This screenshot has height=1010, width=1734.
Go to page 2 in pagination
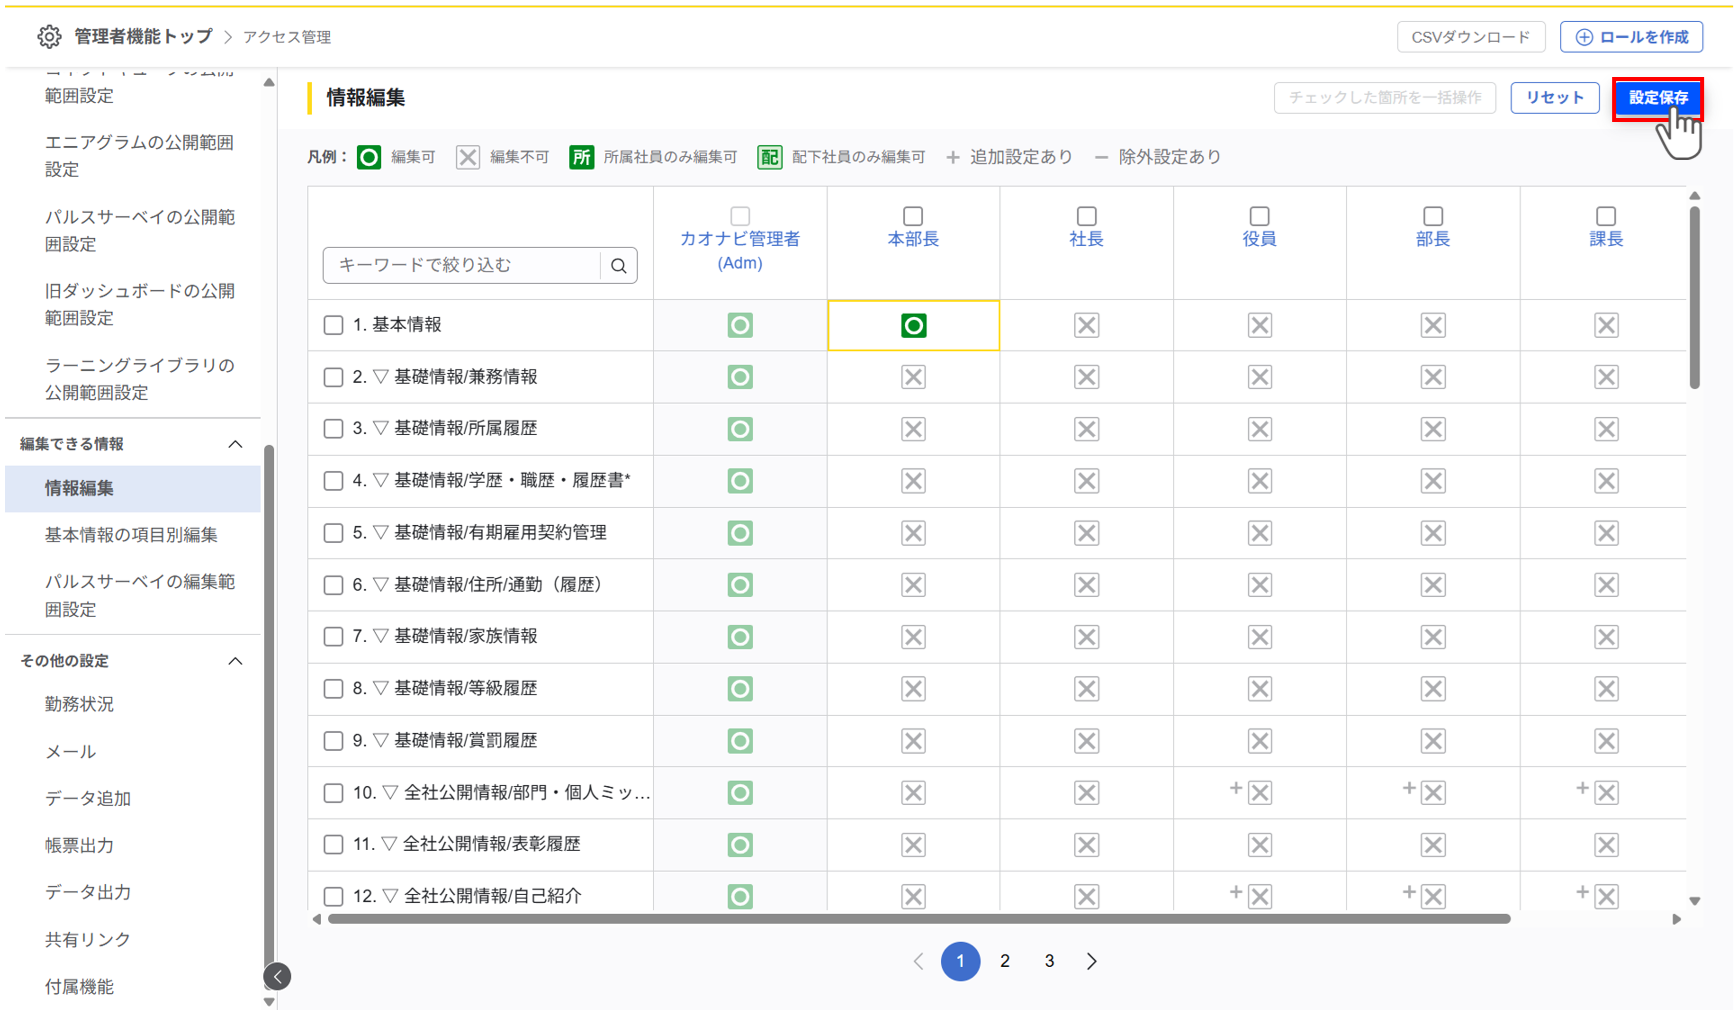pyautogui.click(x=1005, y=962)
